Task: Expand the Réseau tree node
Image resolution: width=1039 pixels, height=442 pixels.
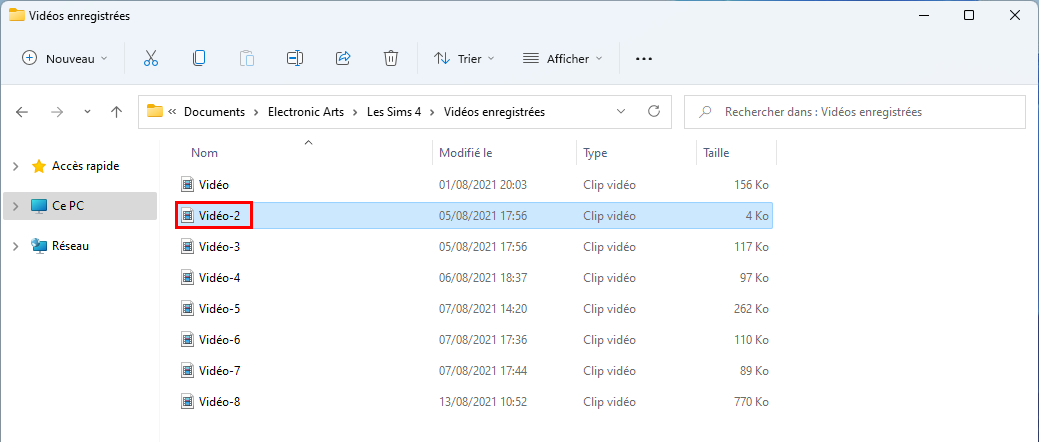Action: point(15,246)
